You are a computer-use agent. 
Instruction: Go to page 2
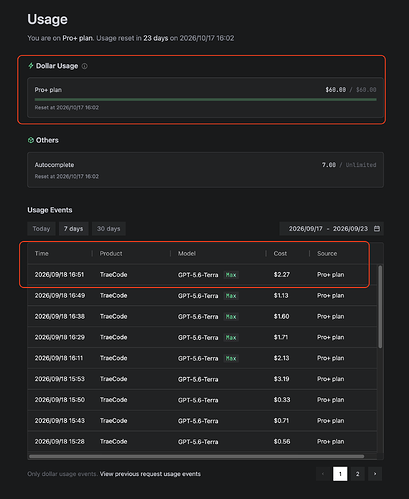358,474
